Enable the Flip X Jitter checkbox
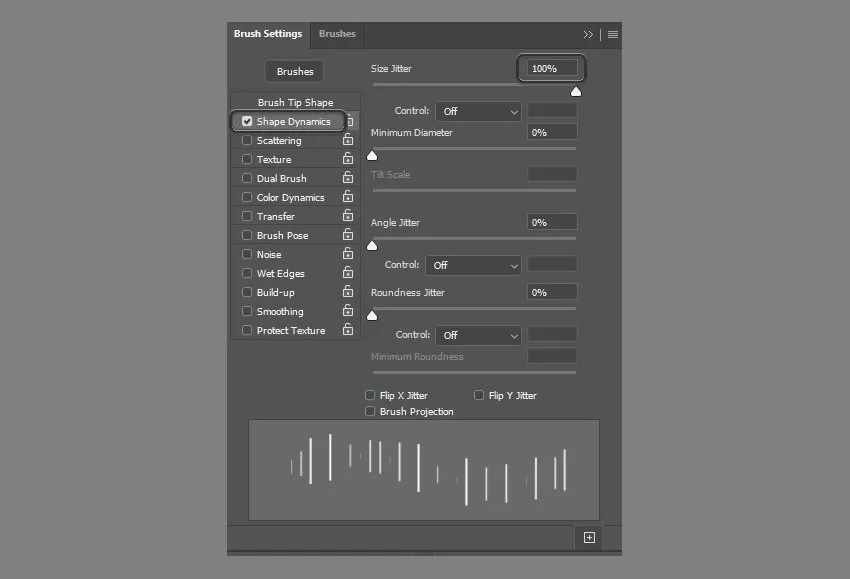The height and width of the screenshot is (579, 850). pyautogui.click(x=370, y=396)
